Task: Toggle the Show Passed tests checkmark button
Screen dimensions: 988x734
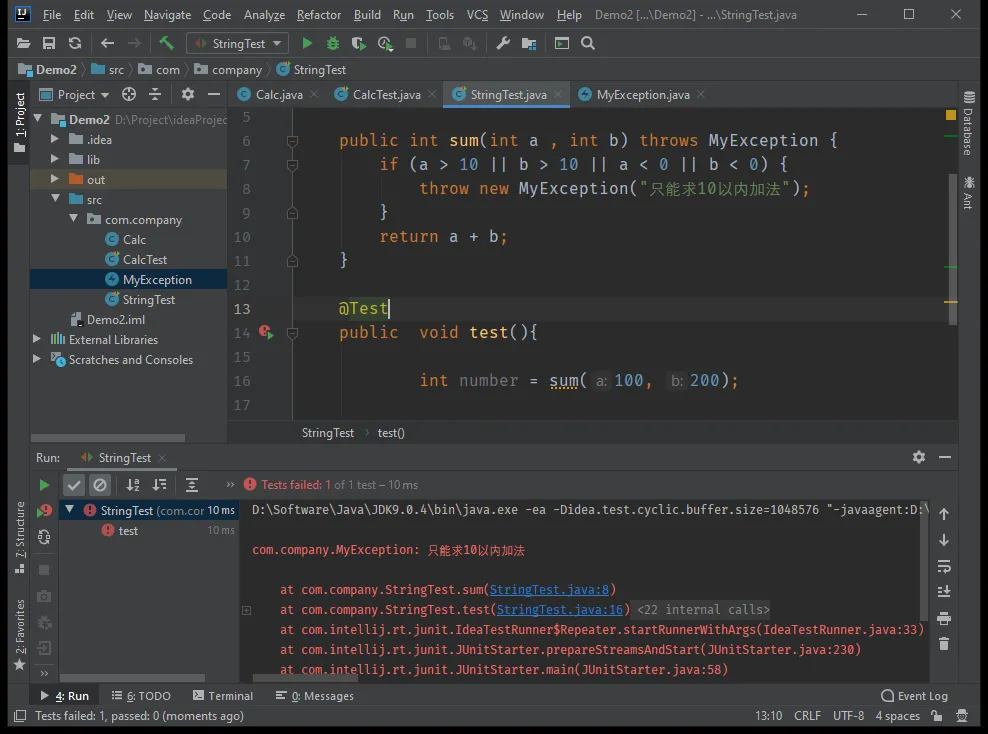Action: pyautogui.click(x=74, y=485)
